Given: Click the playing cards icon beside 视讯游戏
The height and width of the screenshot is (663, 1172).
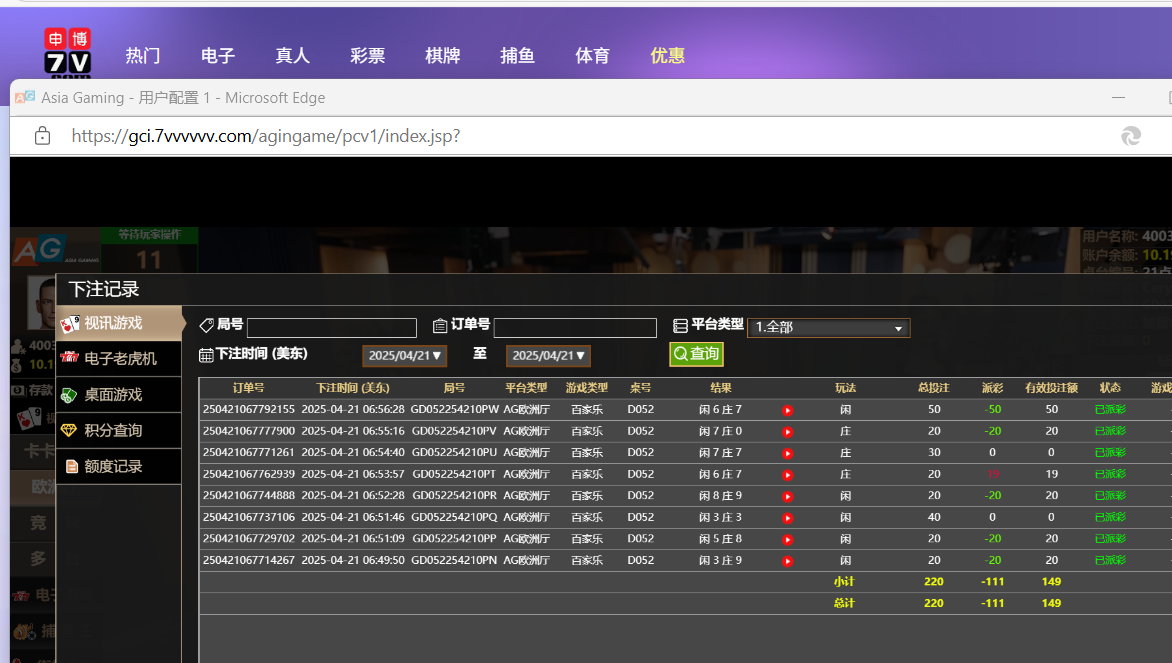Looking at the screenshot, I should pyautogui.click(x=70, y=324).
